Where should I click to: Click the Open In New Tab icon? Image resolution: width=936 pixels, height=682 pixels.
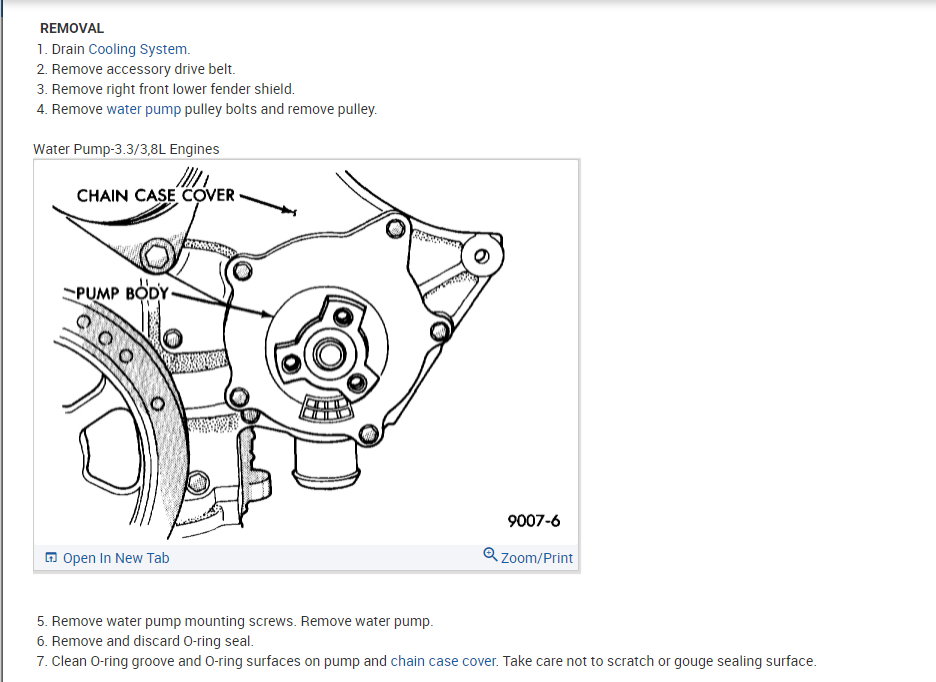[51, 557]
